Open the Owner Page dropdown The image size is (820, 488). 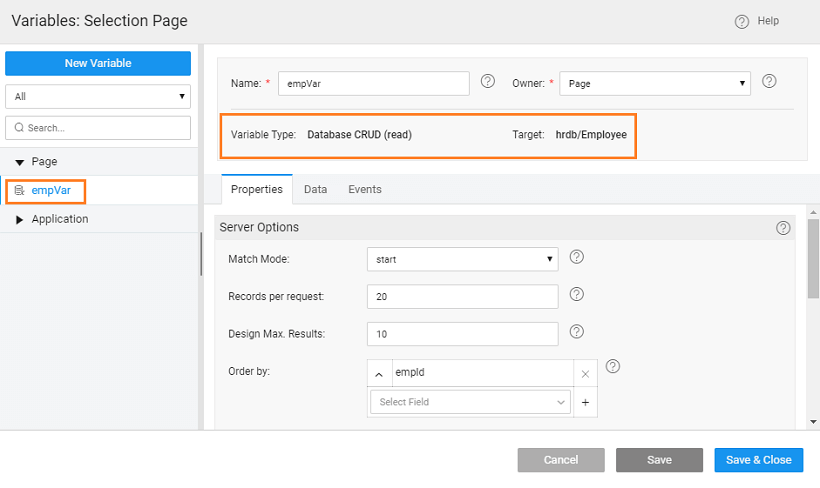[655, 84]
